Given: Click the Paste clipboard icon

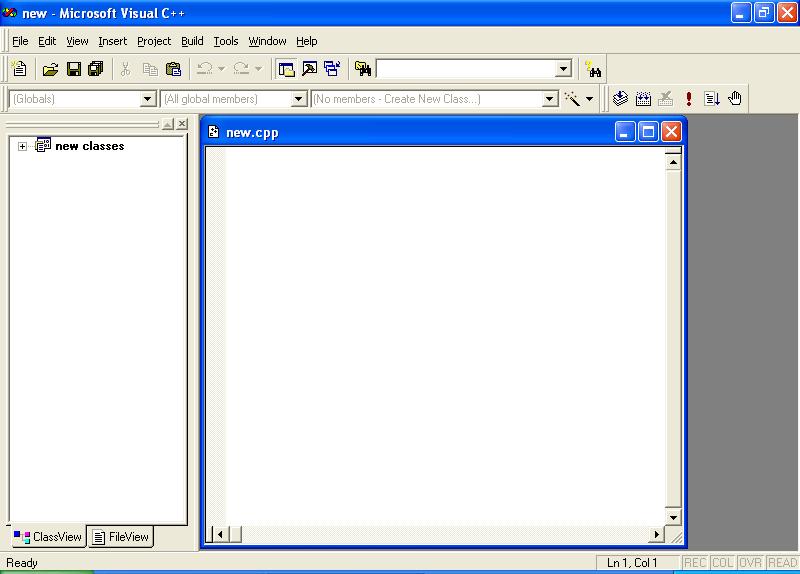Looking at the screenshot, I should 173,68.
